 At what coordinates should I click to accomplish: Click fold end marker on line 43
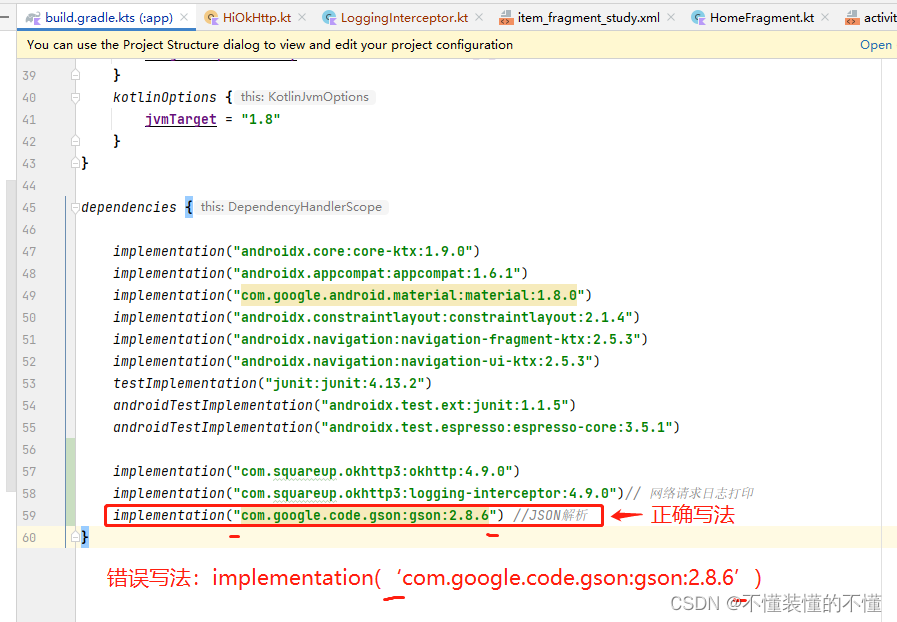(75, 163)
